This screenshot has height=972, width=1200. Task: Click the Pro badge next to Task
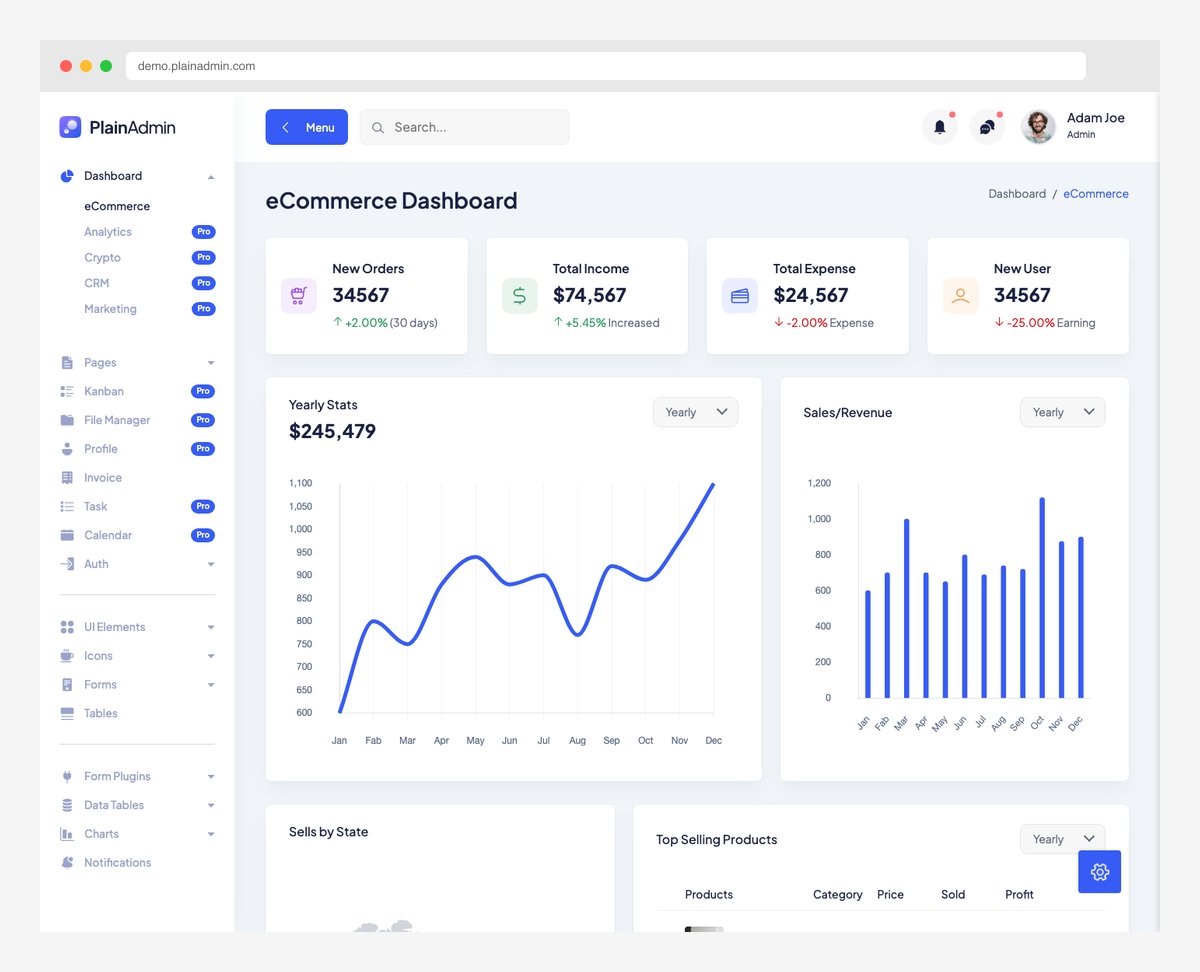(203, 506)
